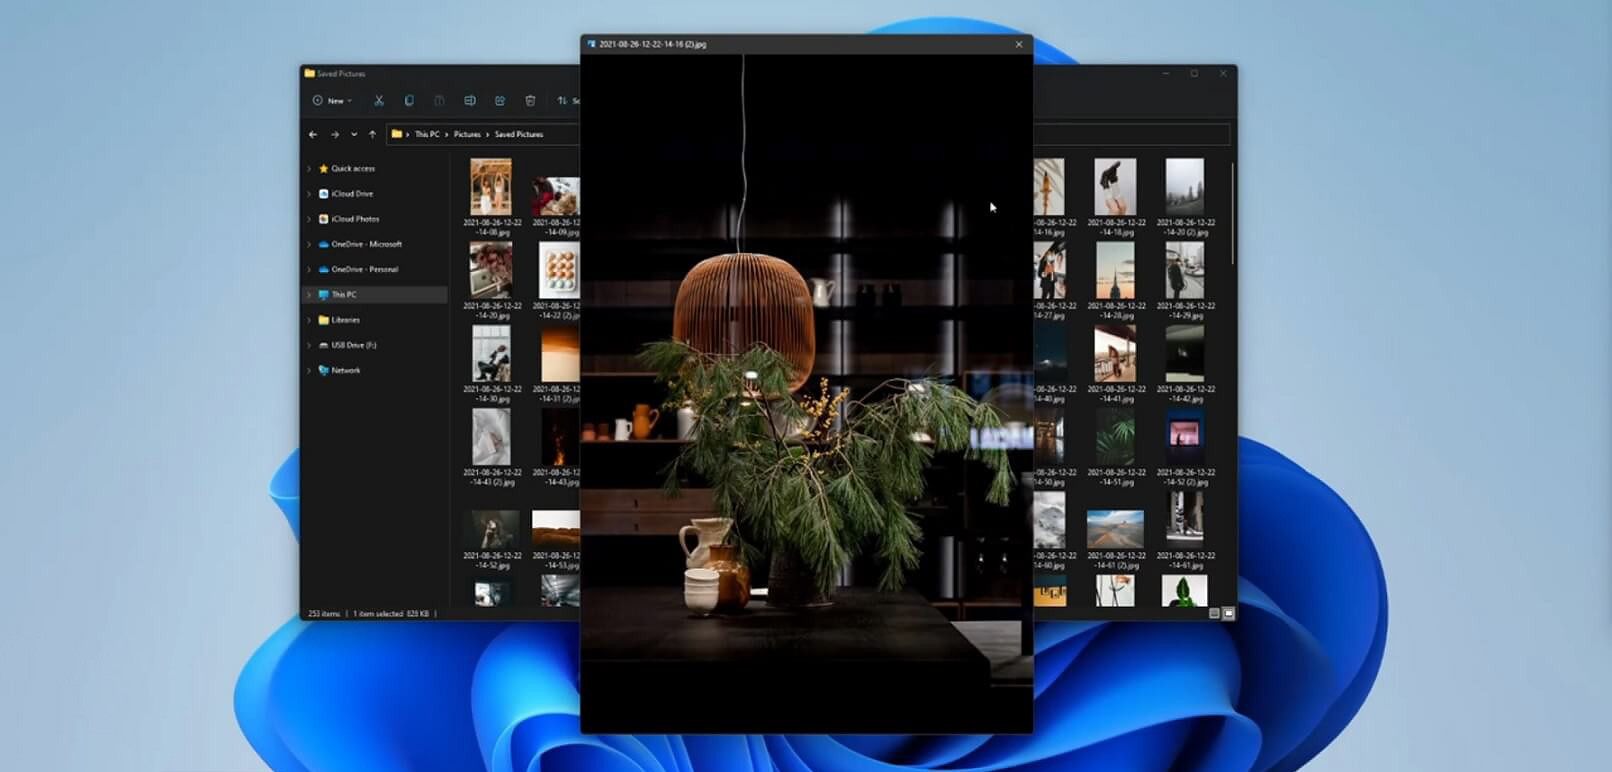This screenshot has width=1612, height=772.
Task: Select thumbnail 2021-08-26-12-22-14-41.jpg
Action: tap(1115, 353)
